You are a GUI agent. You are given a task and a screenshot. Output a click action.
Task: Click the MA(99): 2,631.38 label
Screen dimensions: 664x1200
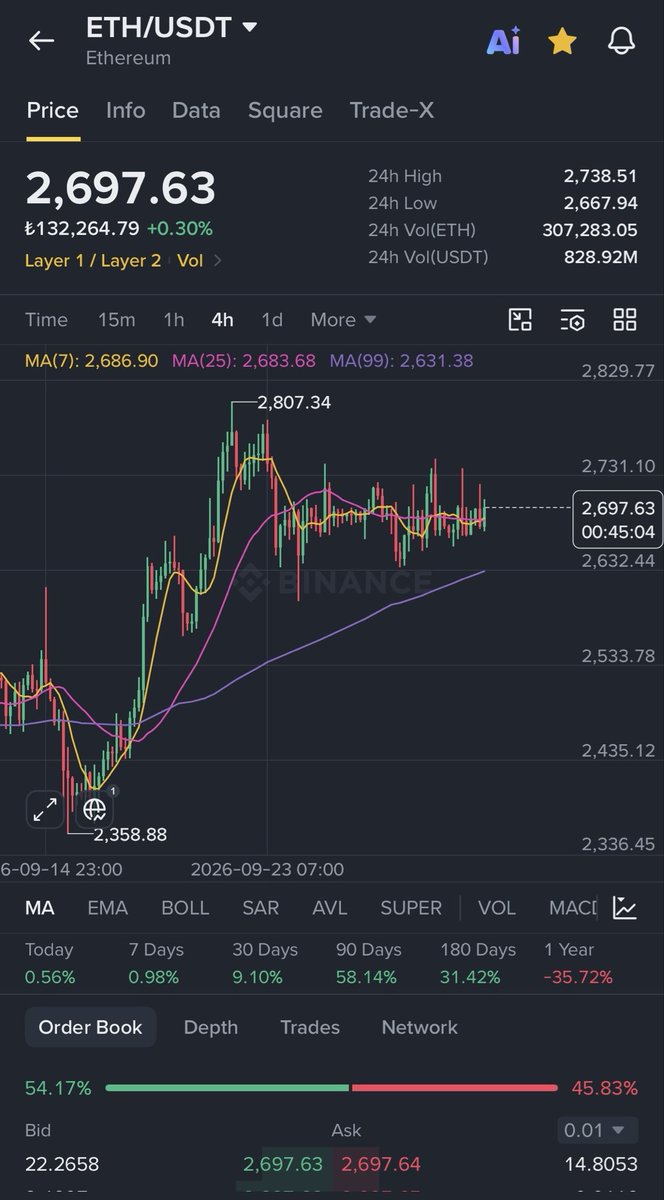click(402, 361)
